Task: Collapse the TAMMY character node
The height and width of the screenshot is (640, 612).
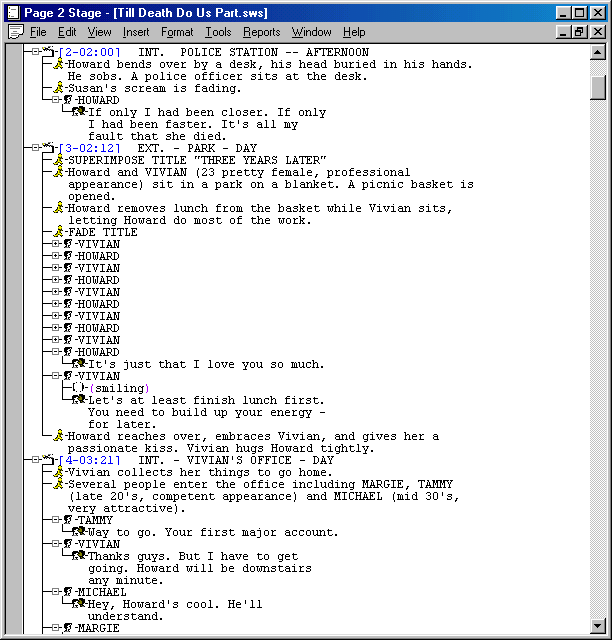Action: (56, 520)
